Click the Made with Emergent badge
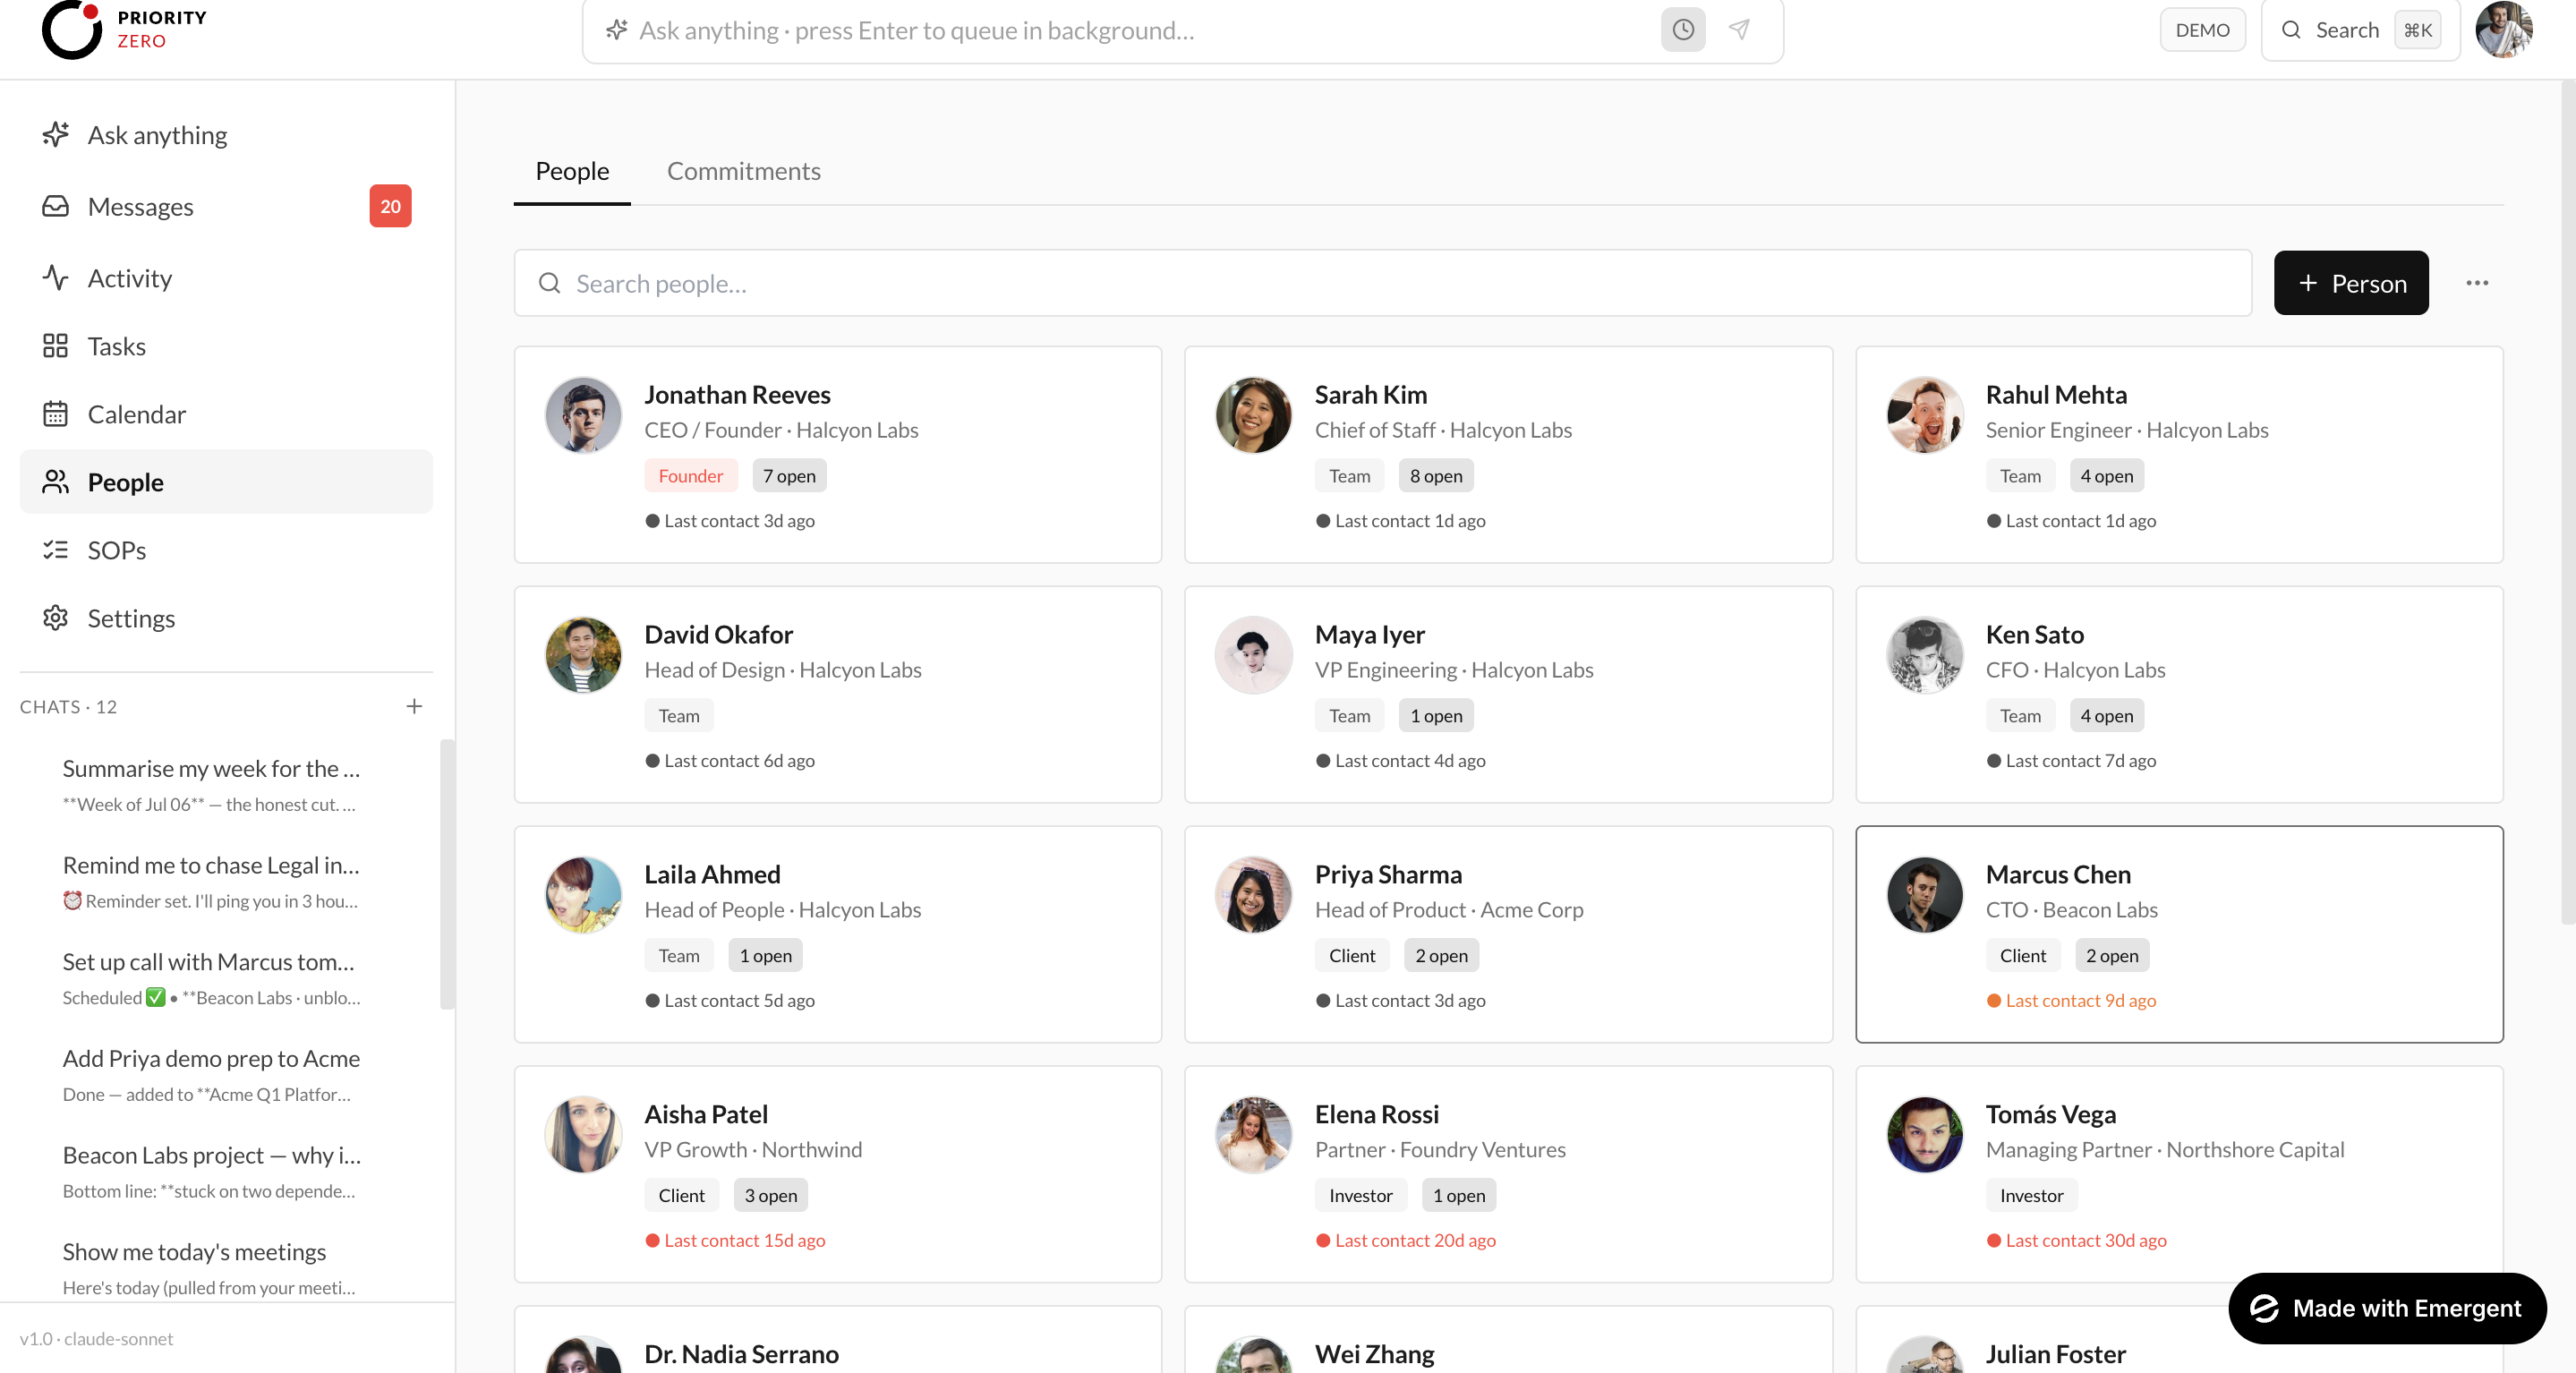The width and height of the screenshot is (2576, 1373). click(x=2387, y=1308)
